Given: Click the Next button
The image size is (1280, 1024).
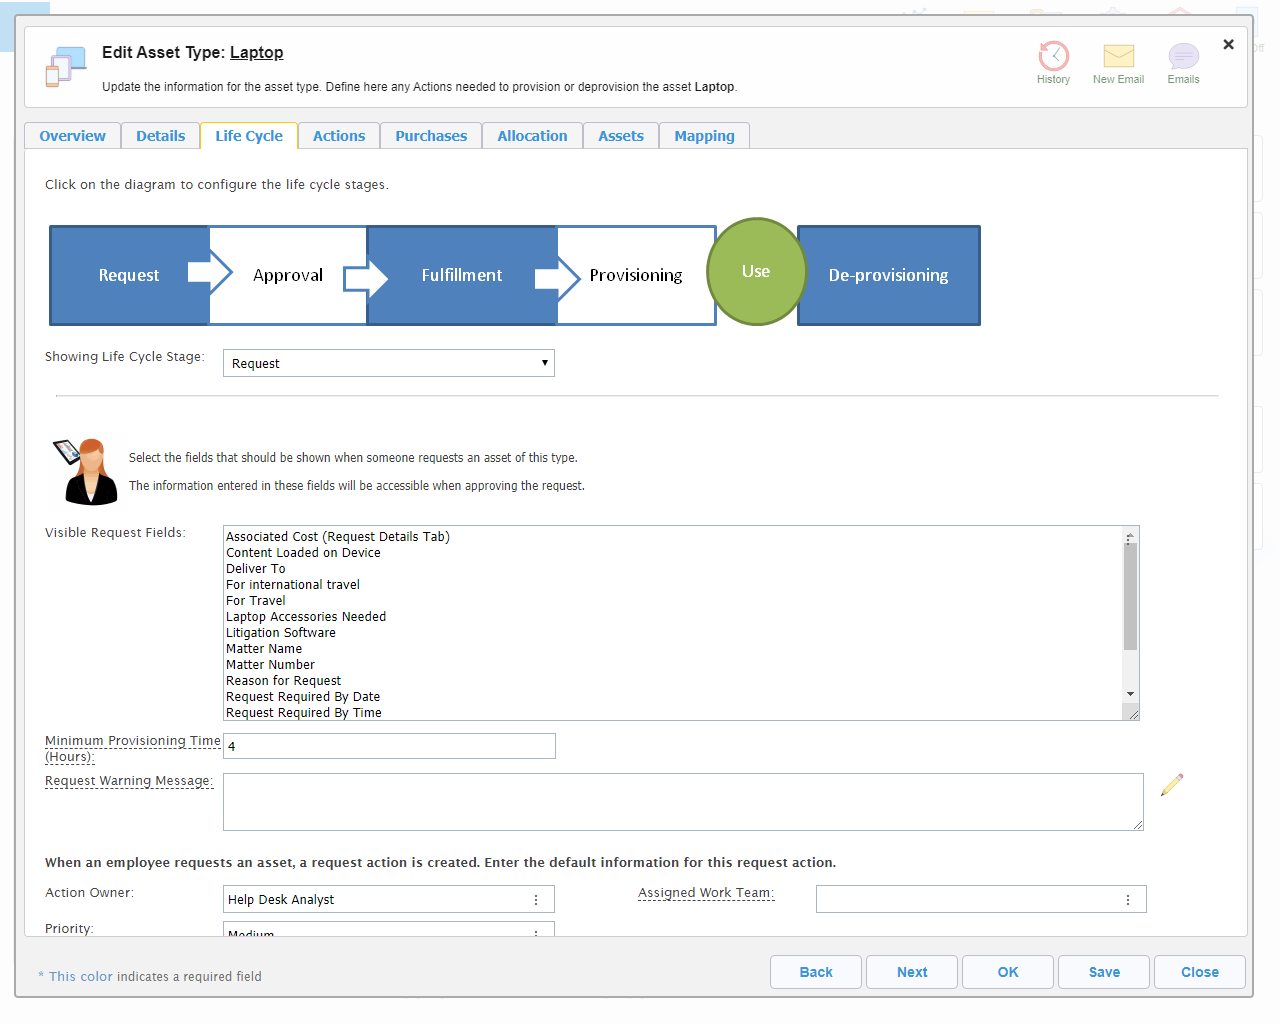Looking at the screenshot, I should click(x=912, y=972).
